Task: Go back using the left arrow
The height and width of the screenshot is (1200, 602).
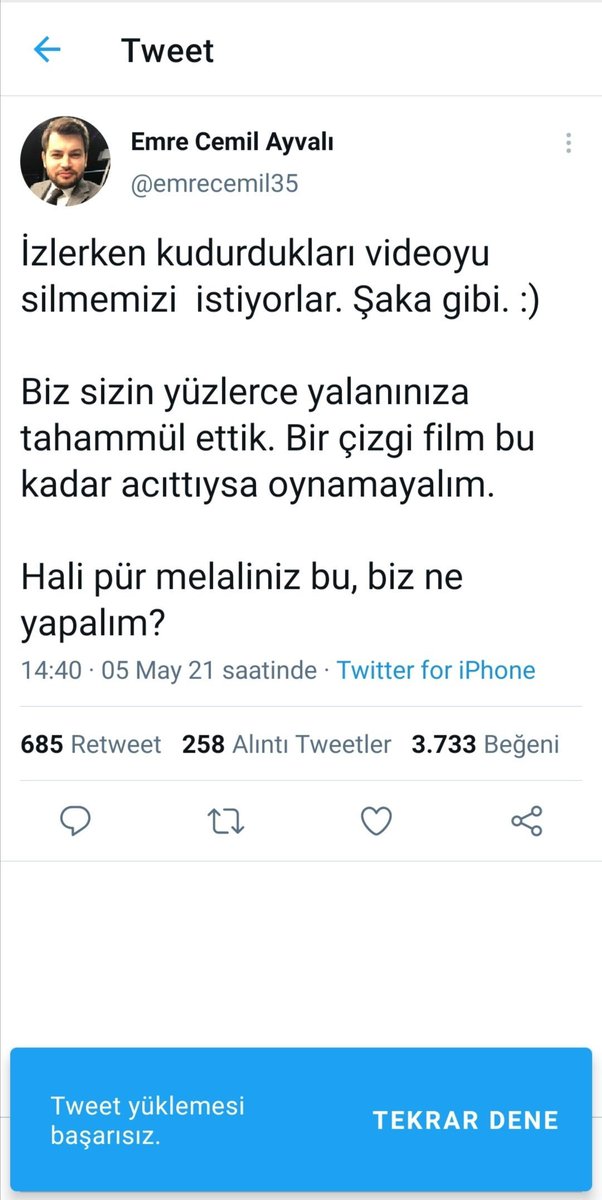Action: [x=47, y=50]
